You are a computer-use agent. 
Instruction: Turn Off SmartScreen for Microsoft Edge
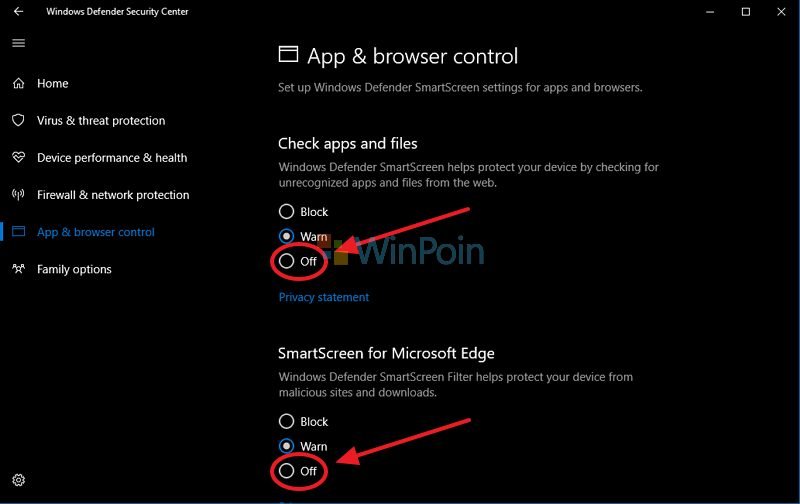point(287,471)
